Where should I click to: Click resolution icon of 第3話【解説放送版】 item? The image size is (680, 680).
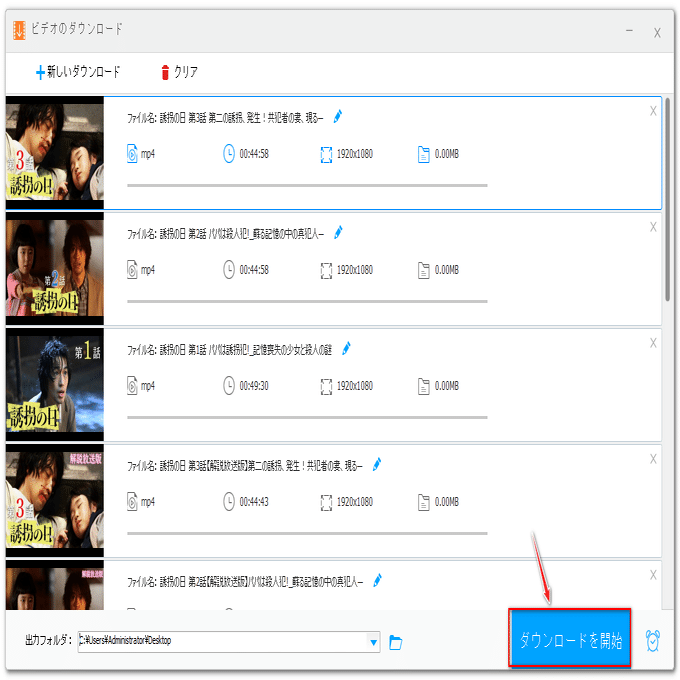326,502
